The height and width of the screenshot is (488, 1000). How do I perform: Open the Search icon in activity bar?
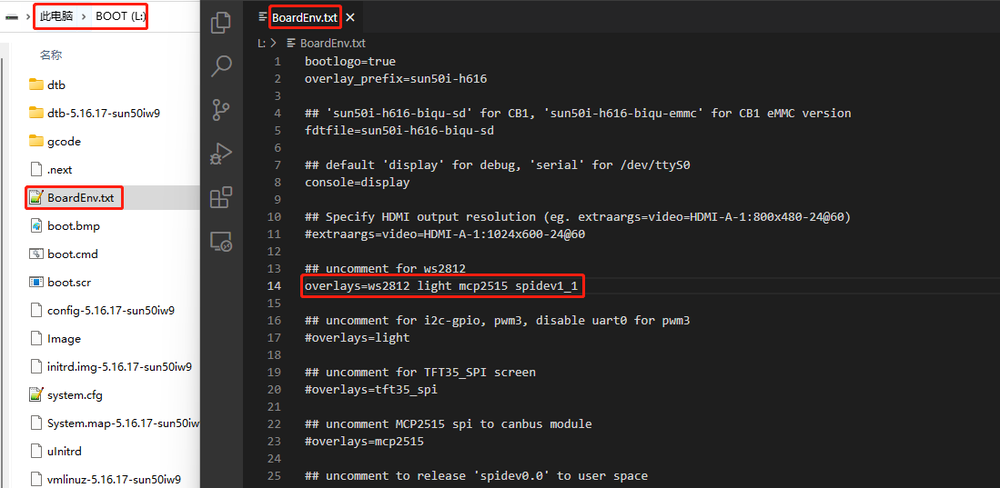pyautogui.click(x=221, y=67)
